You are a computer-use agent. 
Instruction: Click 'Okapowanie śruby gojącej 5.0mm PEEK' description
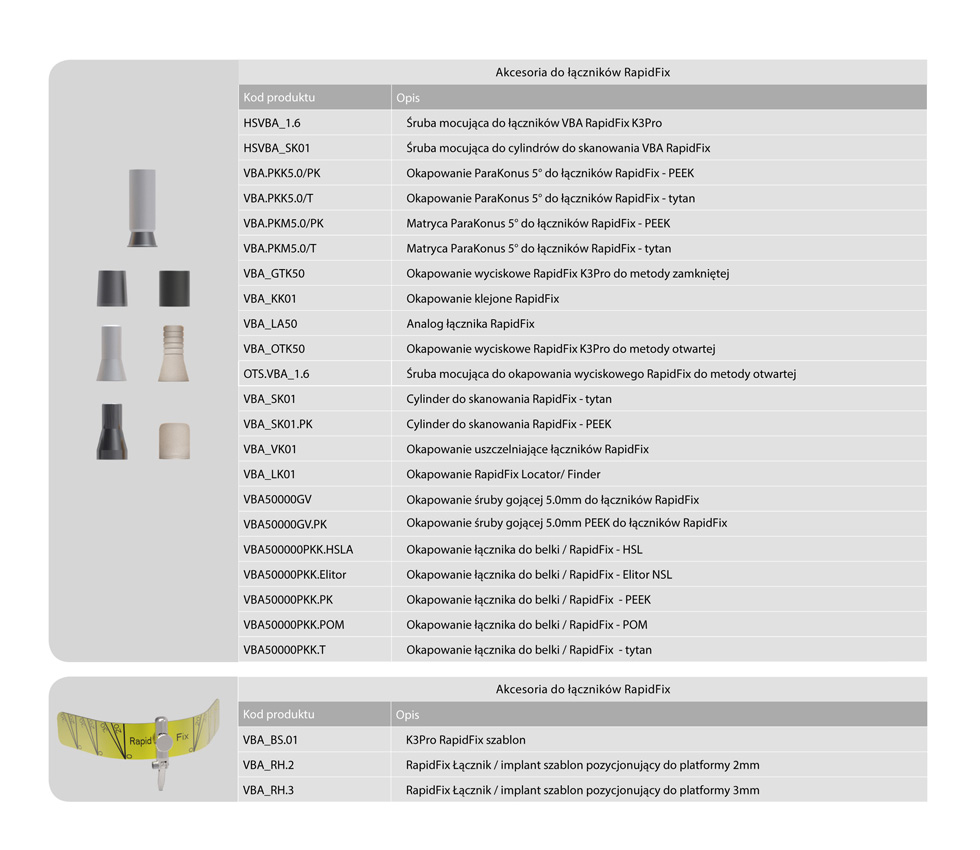click(x=566, y=522)
